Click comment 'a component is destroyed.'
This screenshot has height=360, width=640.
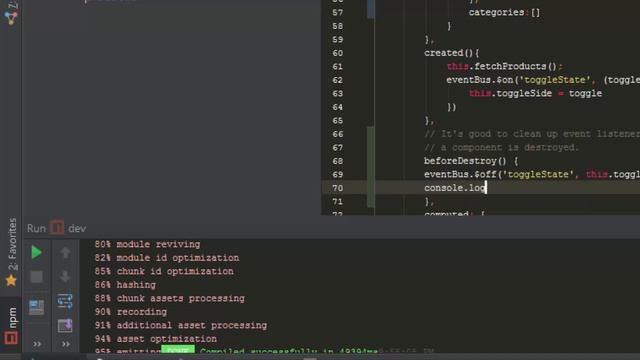pos(502,147)
